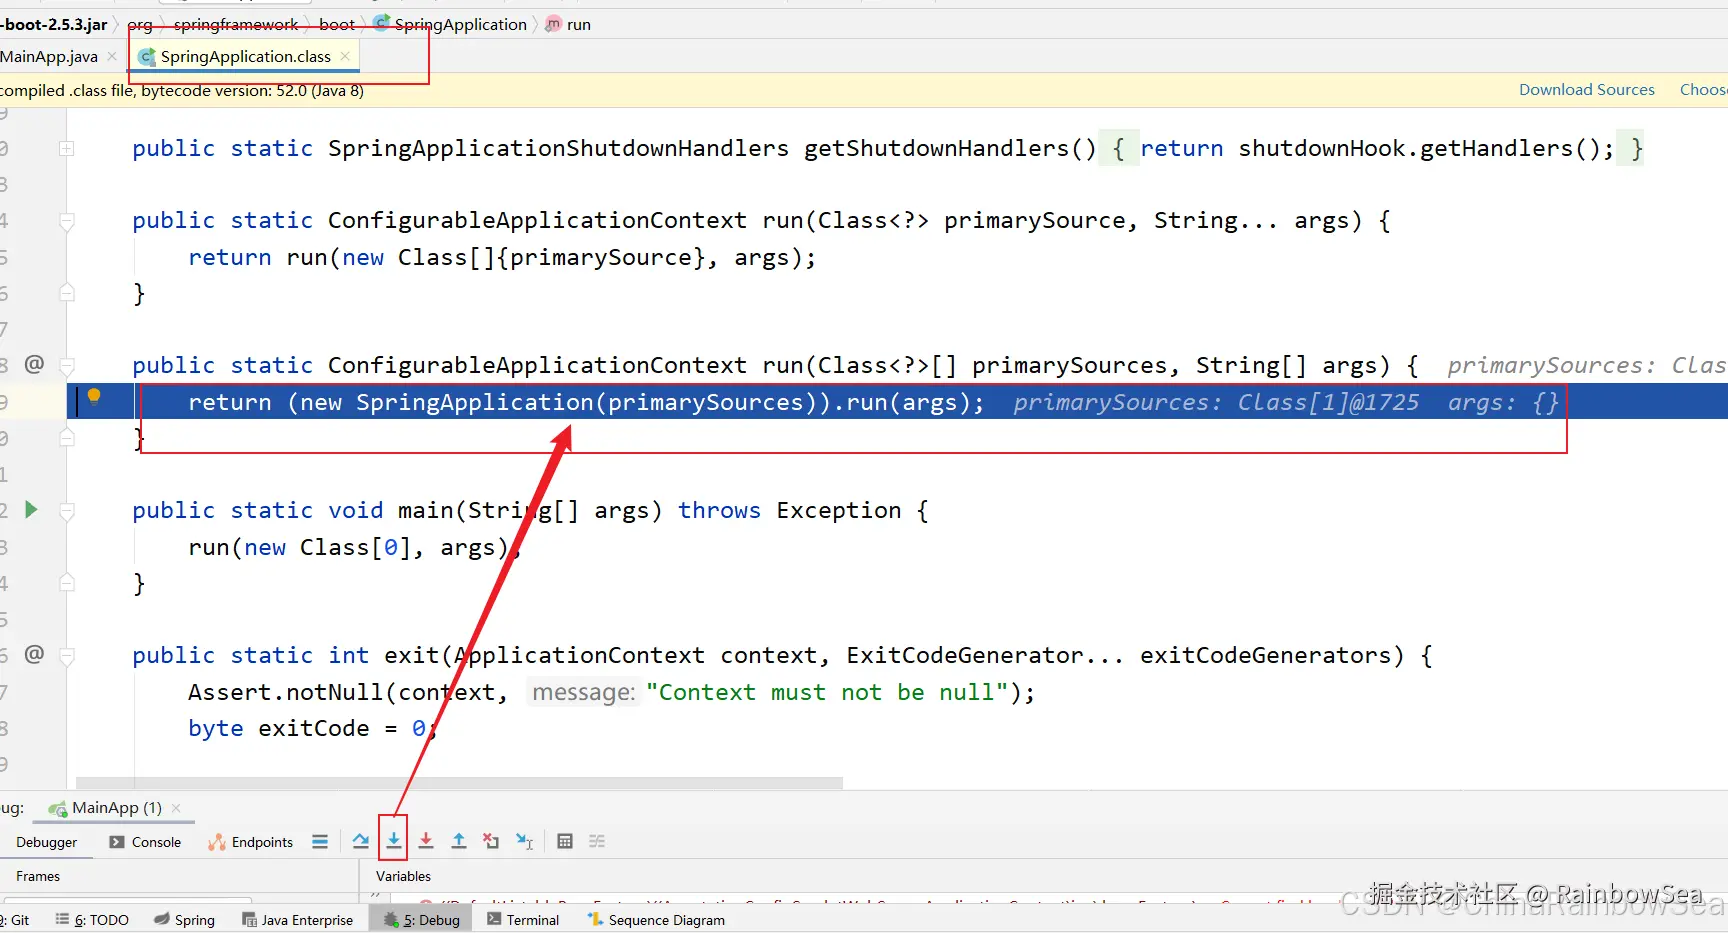This screenshot has height=933, width=1728.
Task: Click the Step Out debugger icon
Action: point(459,841)
